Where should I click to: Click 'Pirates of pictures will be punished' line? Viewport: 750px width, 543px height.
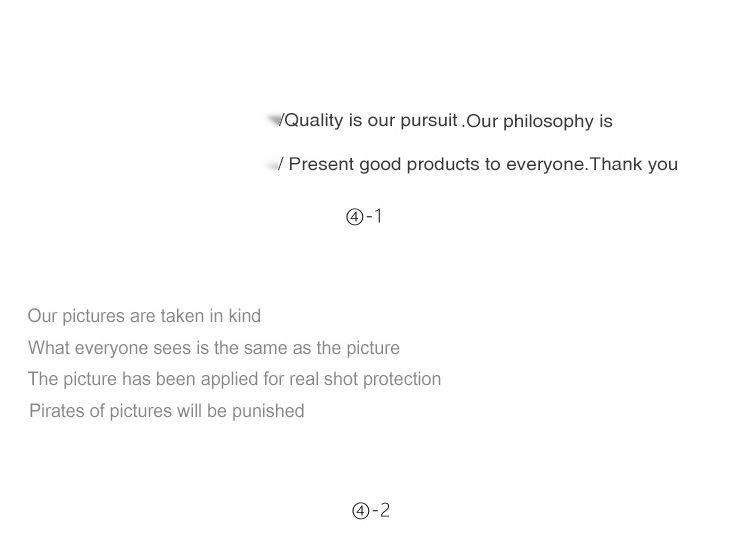(x=166, y=411)
